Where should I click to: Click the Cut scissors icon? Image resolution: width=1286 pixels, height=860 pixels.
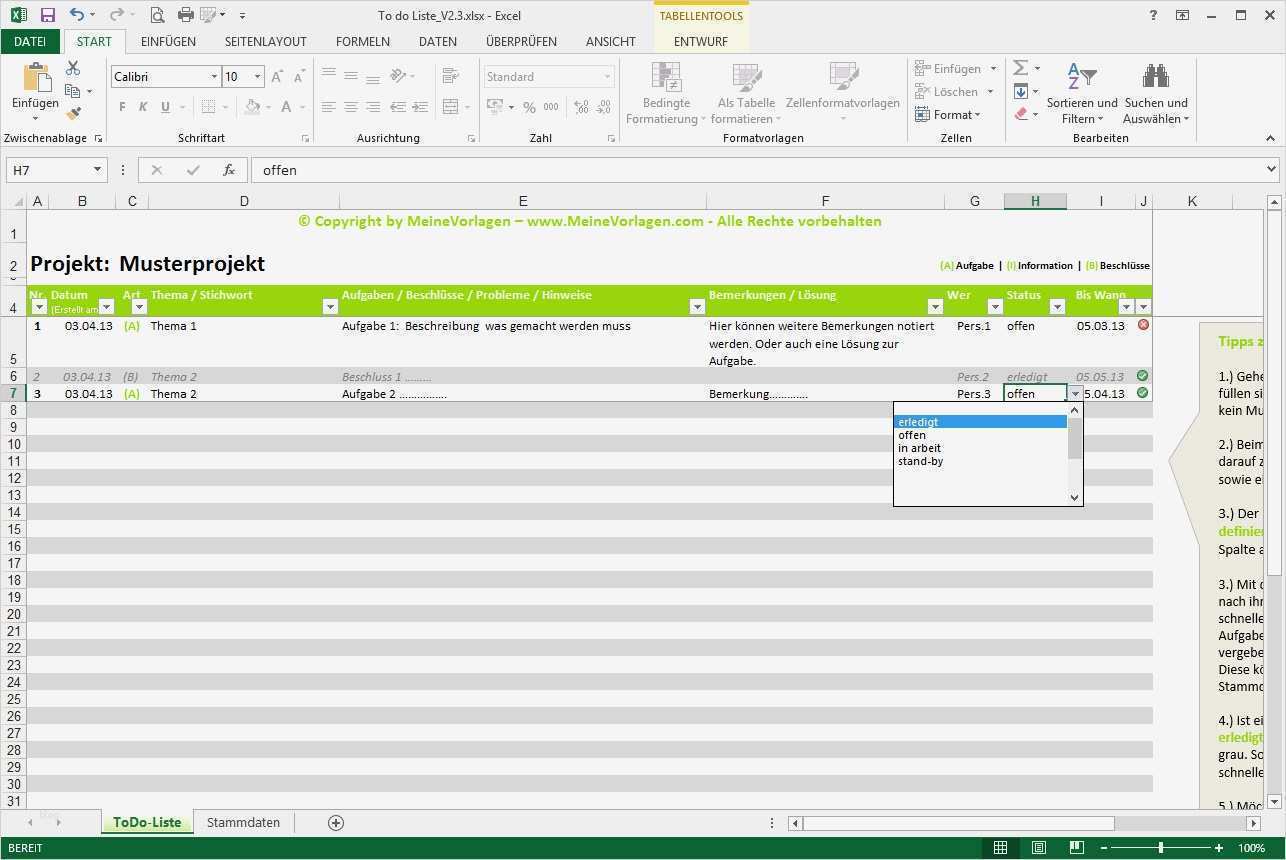[x=73, y=69]
